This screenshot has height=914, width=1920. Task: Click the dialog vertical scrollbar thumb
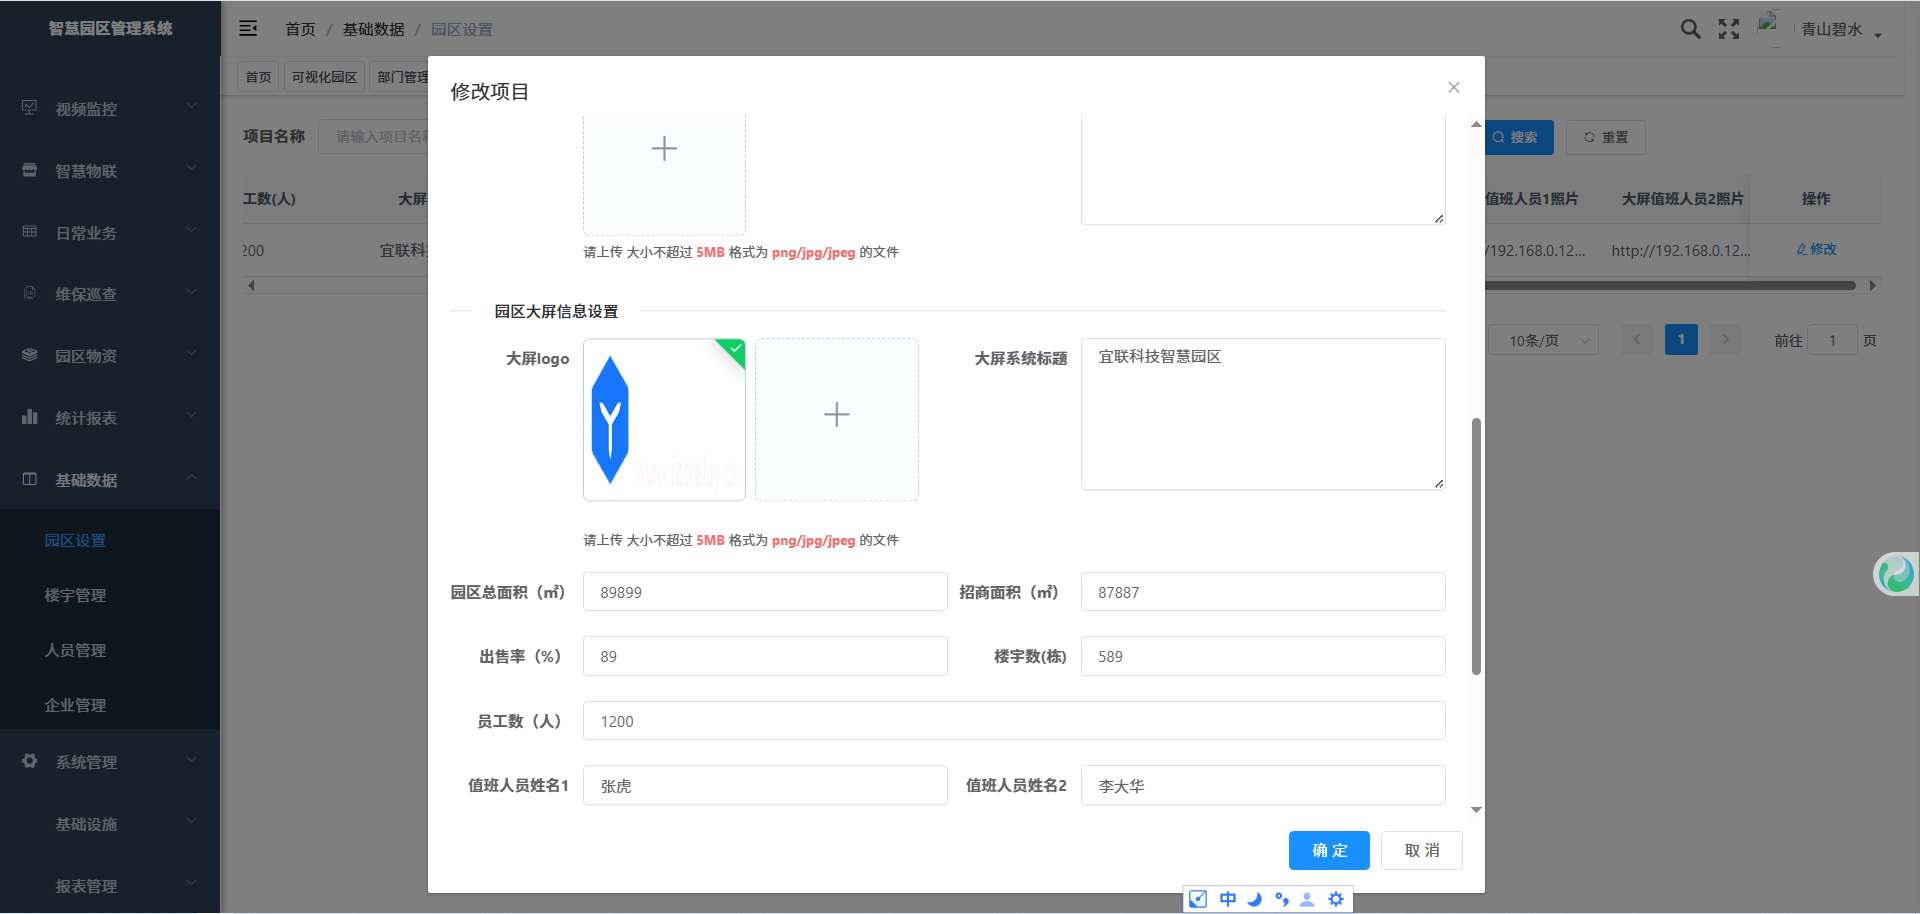(1476, 546)
